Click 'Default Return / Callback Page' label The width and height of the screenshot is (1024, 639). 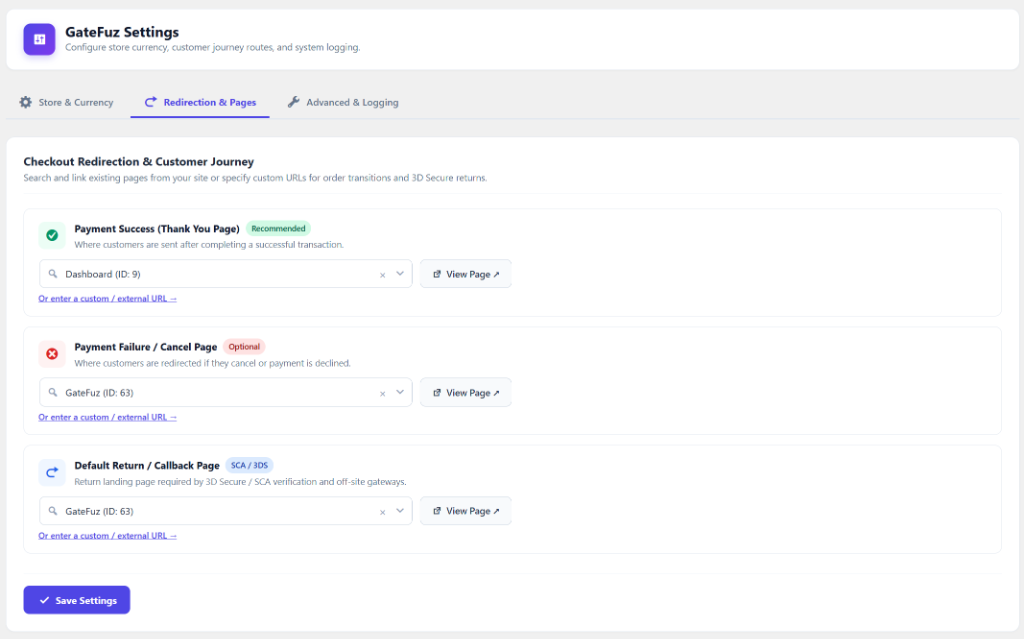[x=147, y=465]
